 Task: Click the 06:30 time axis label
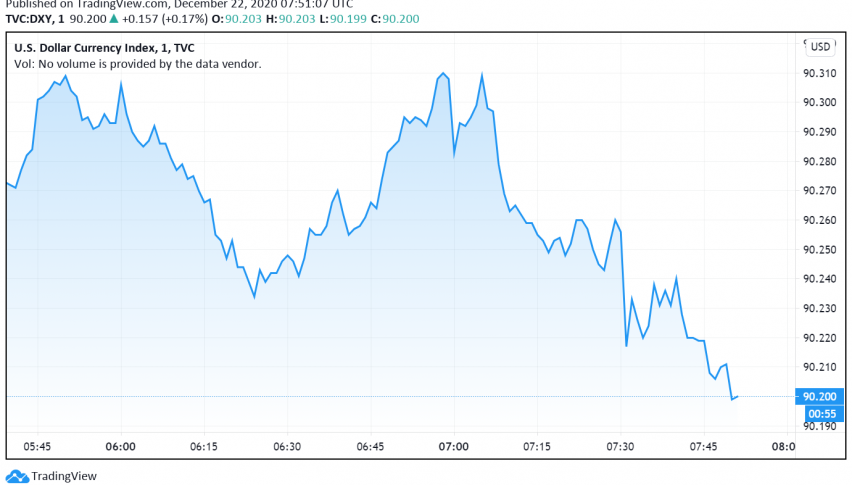(287, 446)
